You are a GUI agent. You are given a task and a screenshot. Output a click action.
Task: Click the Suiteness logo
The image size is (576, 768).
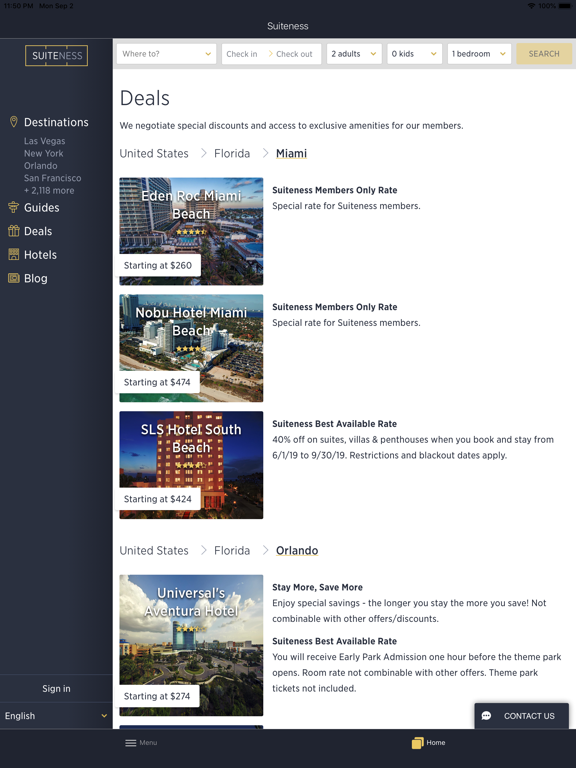tap(56, 55)
